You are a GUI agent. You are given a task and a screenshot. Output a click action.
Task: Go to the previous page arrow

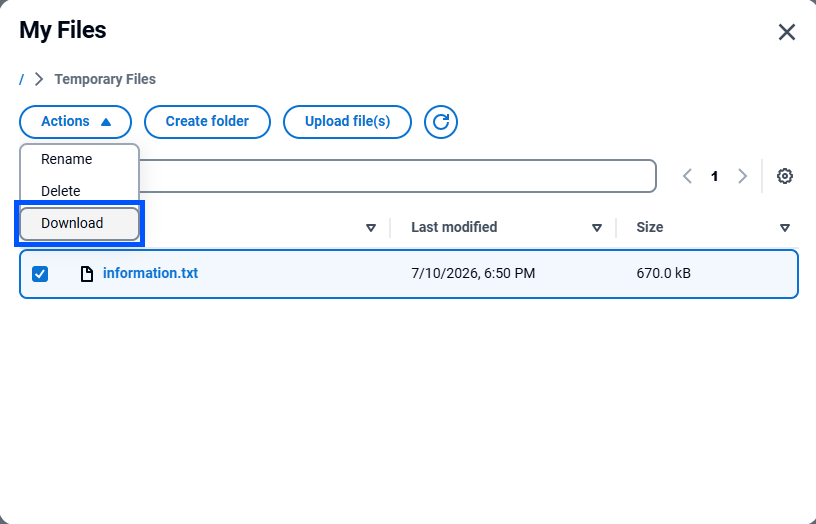tap(687, 176)
